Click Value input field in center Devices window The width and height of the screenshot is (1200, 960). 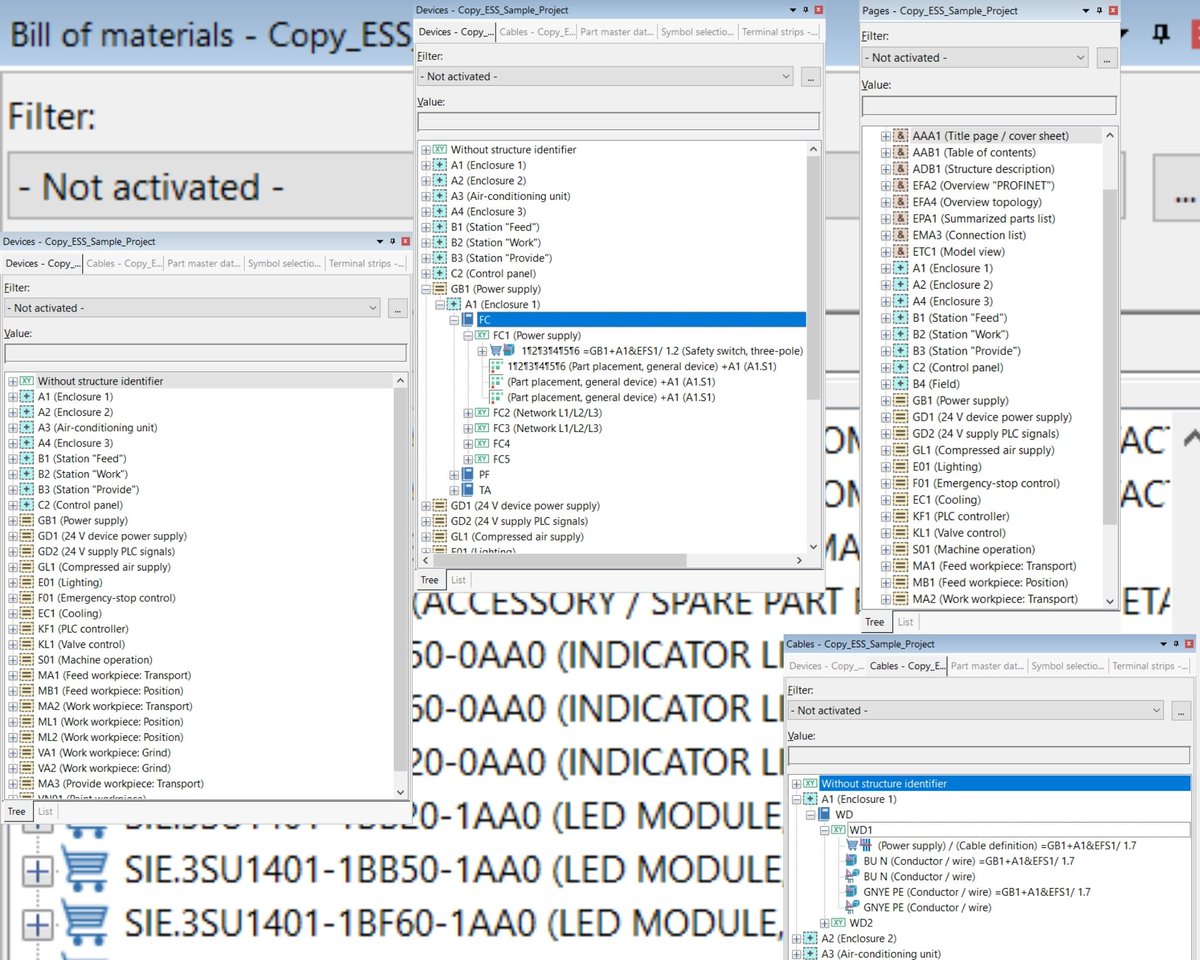(618, 121)
